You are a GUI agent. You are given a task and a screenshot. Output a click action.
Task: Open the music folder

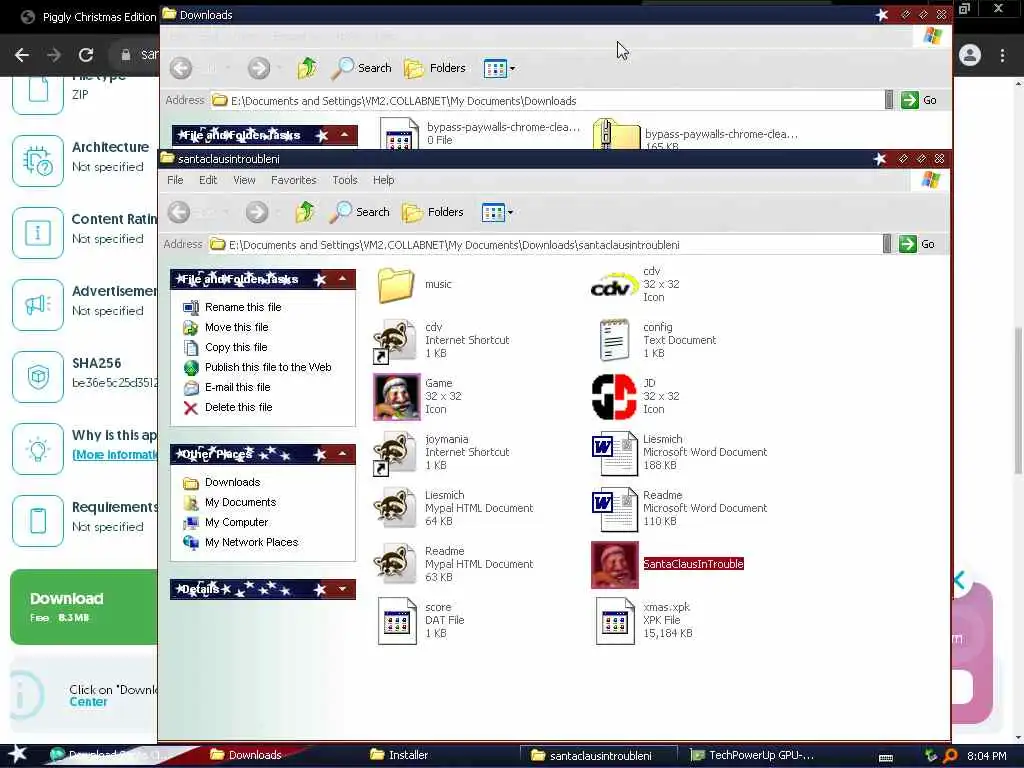(396, 285)
